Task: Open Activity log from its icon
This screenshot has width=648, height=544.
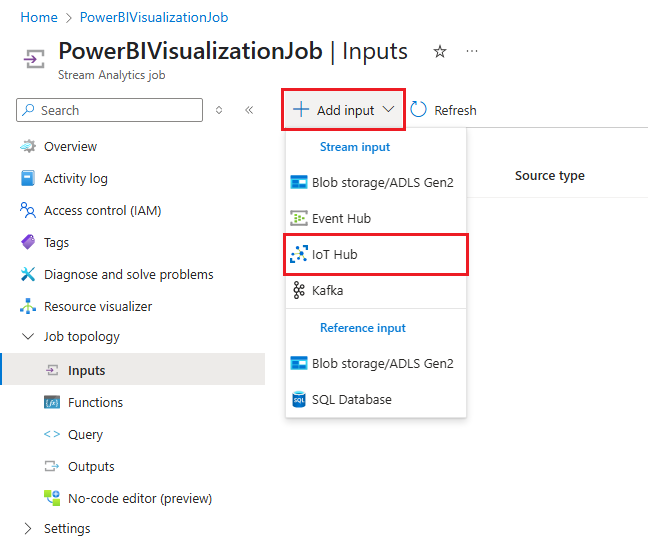Action: coord(28,179)
